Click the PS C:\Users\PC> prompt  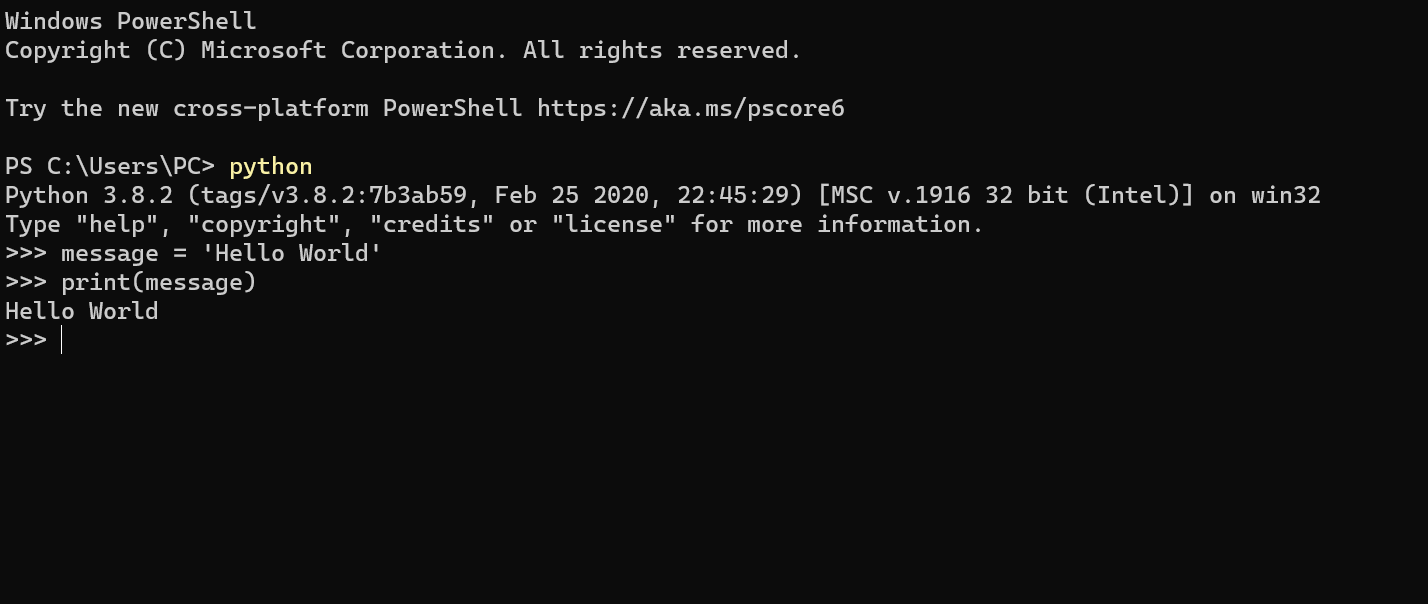click(110, 166)
